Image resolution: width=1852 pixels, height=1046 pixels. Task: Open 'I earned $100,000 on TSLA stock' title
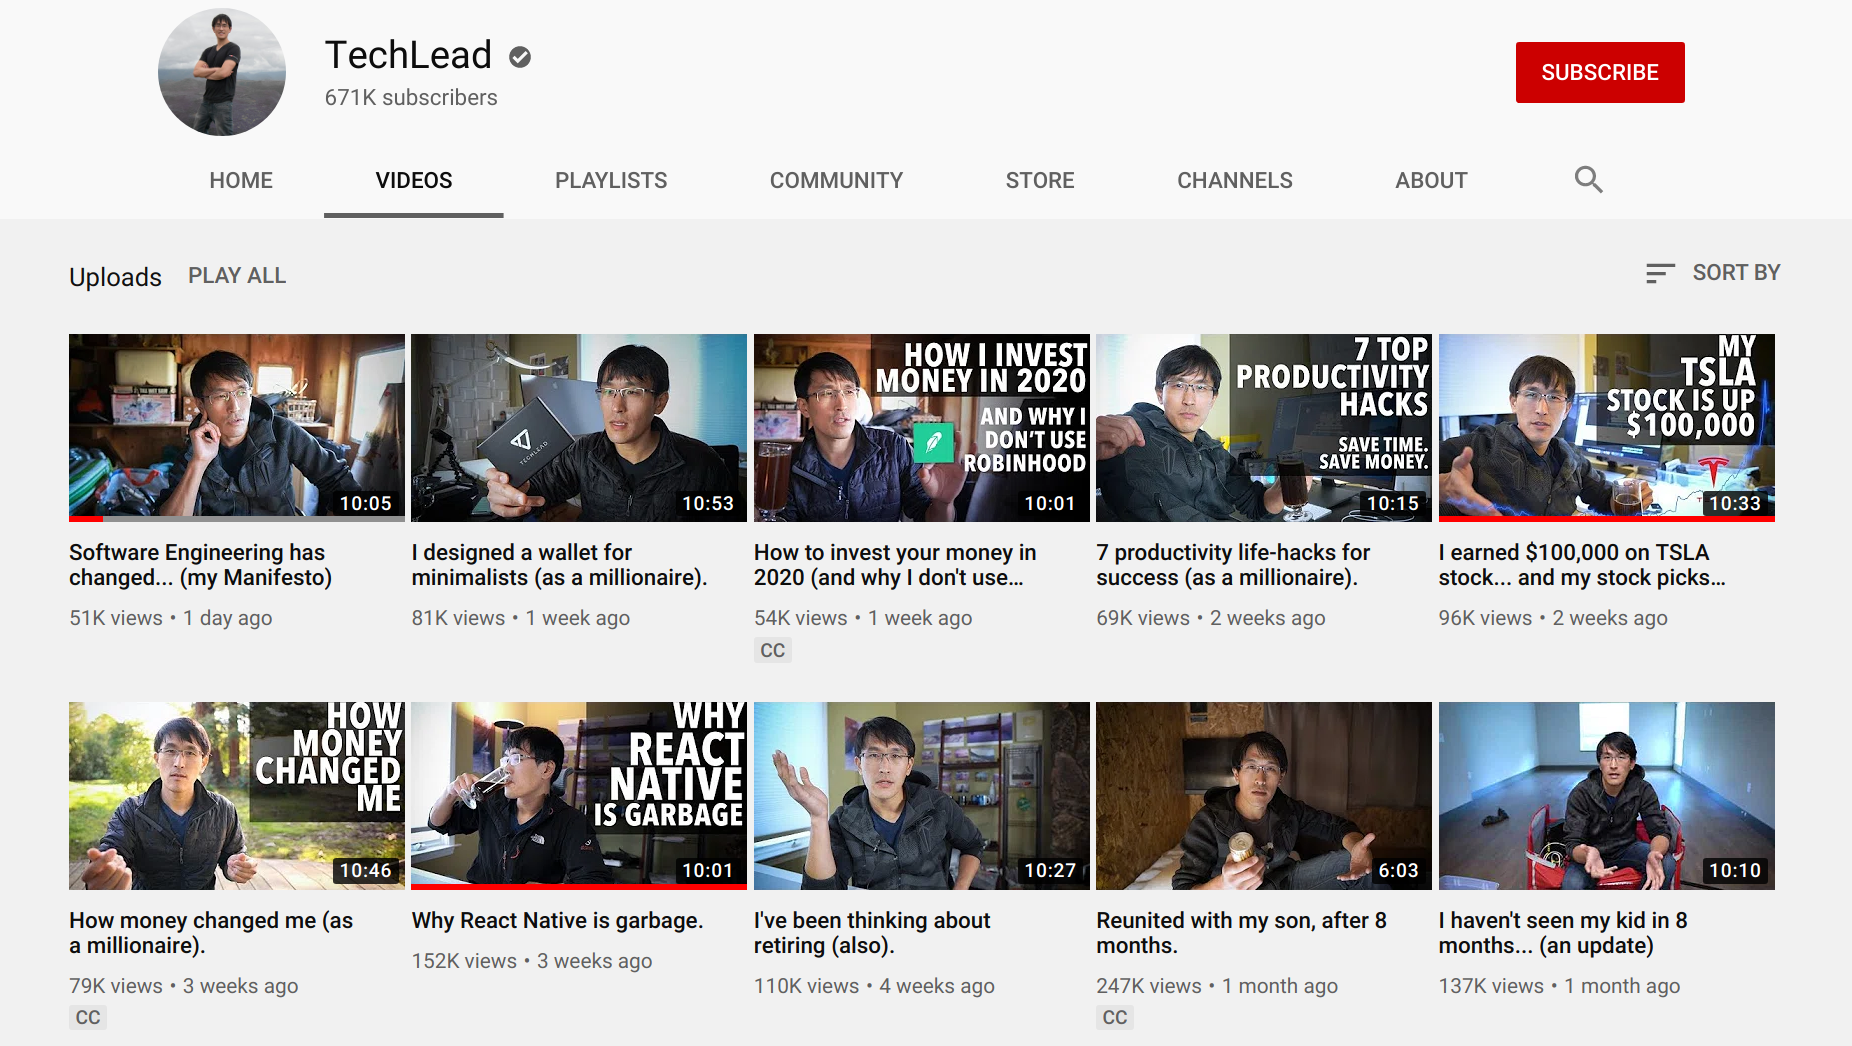point(1582,565)
